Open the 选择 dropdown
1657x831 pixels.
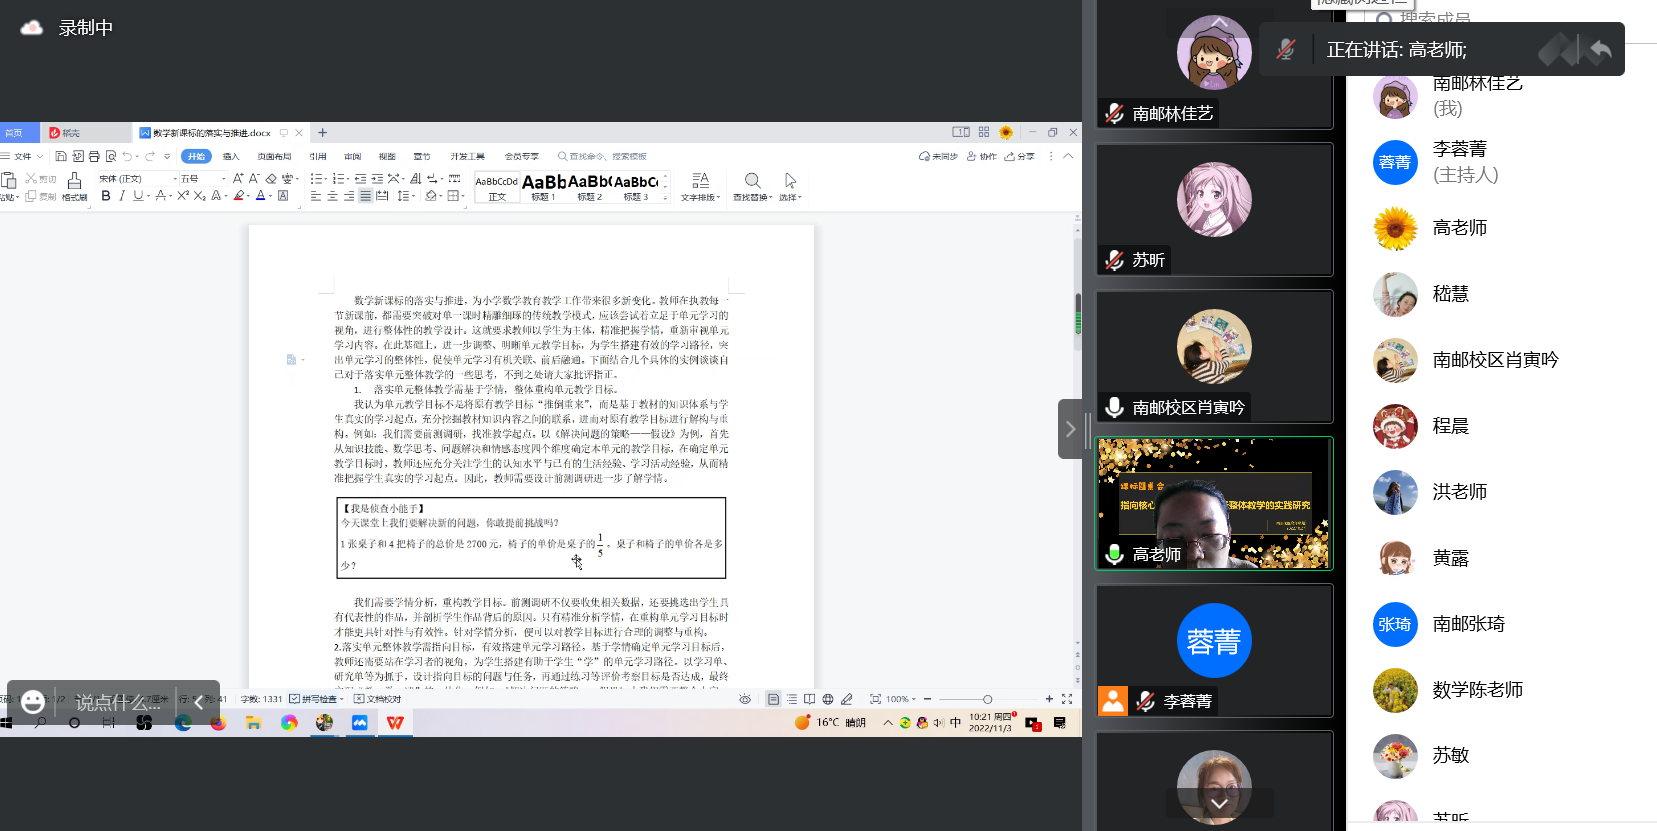click(x=790, y=186)
